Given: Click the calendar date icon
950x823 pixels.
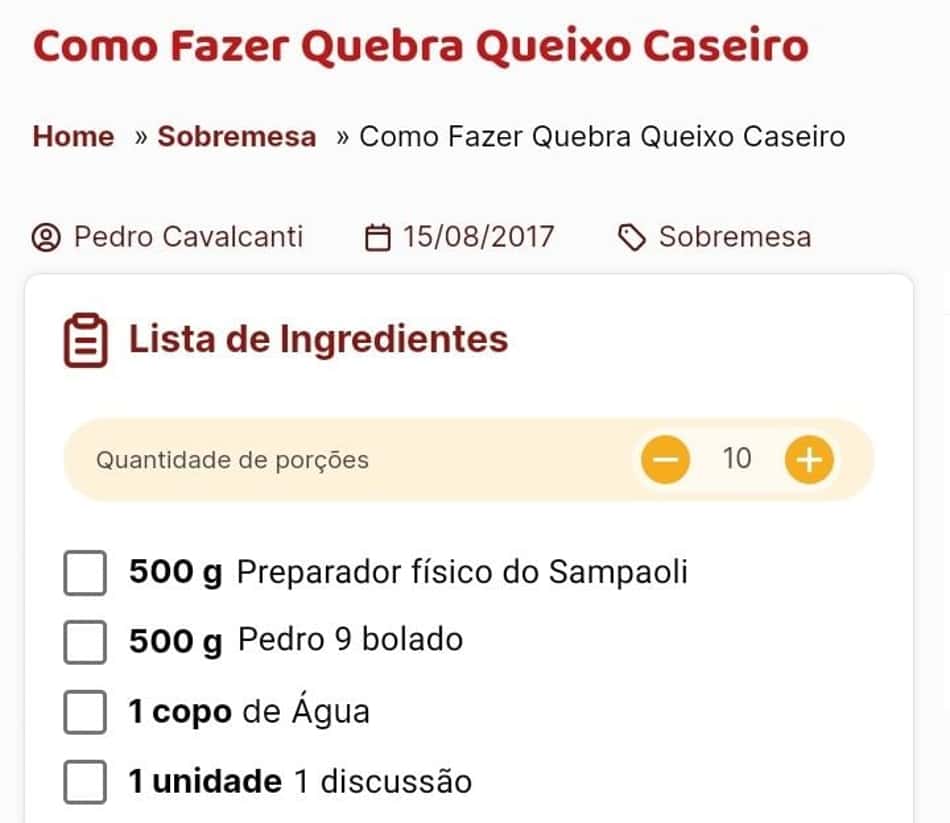Looking at the screenshot, I should click(x=377, y=237).
